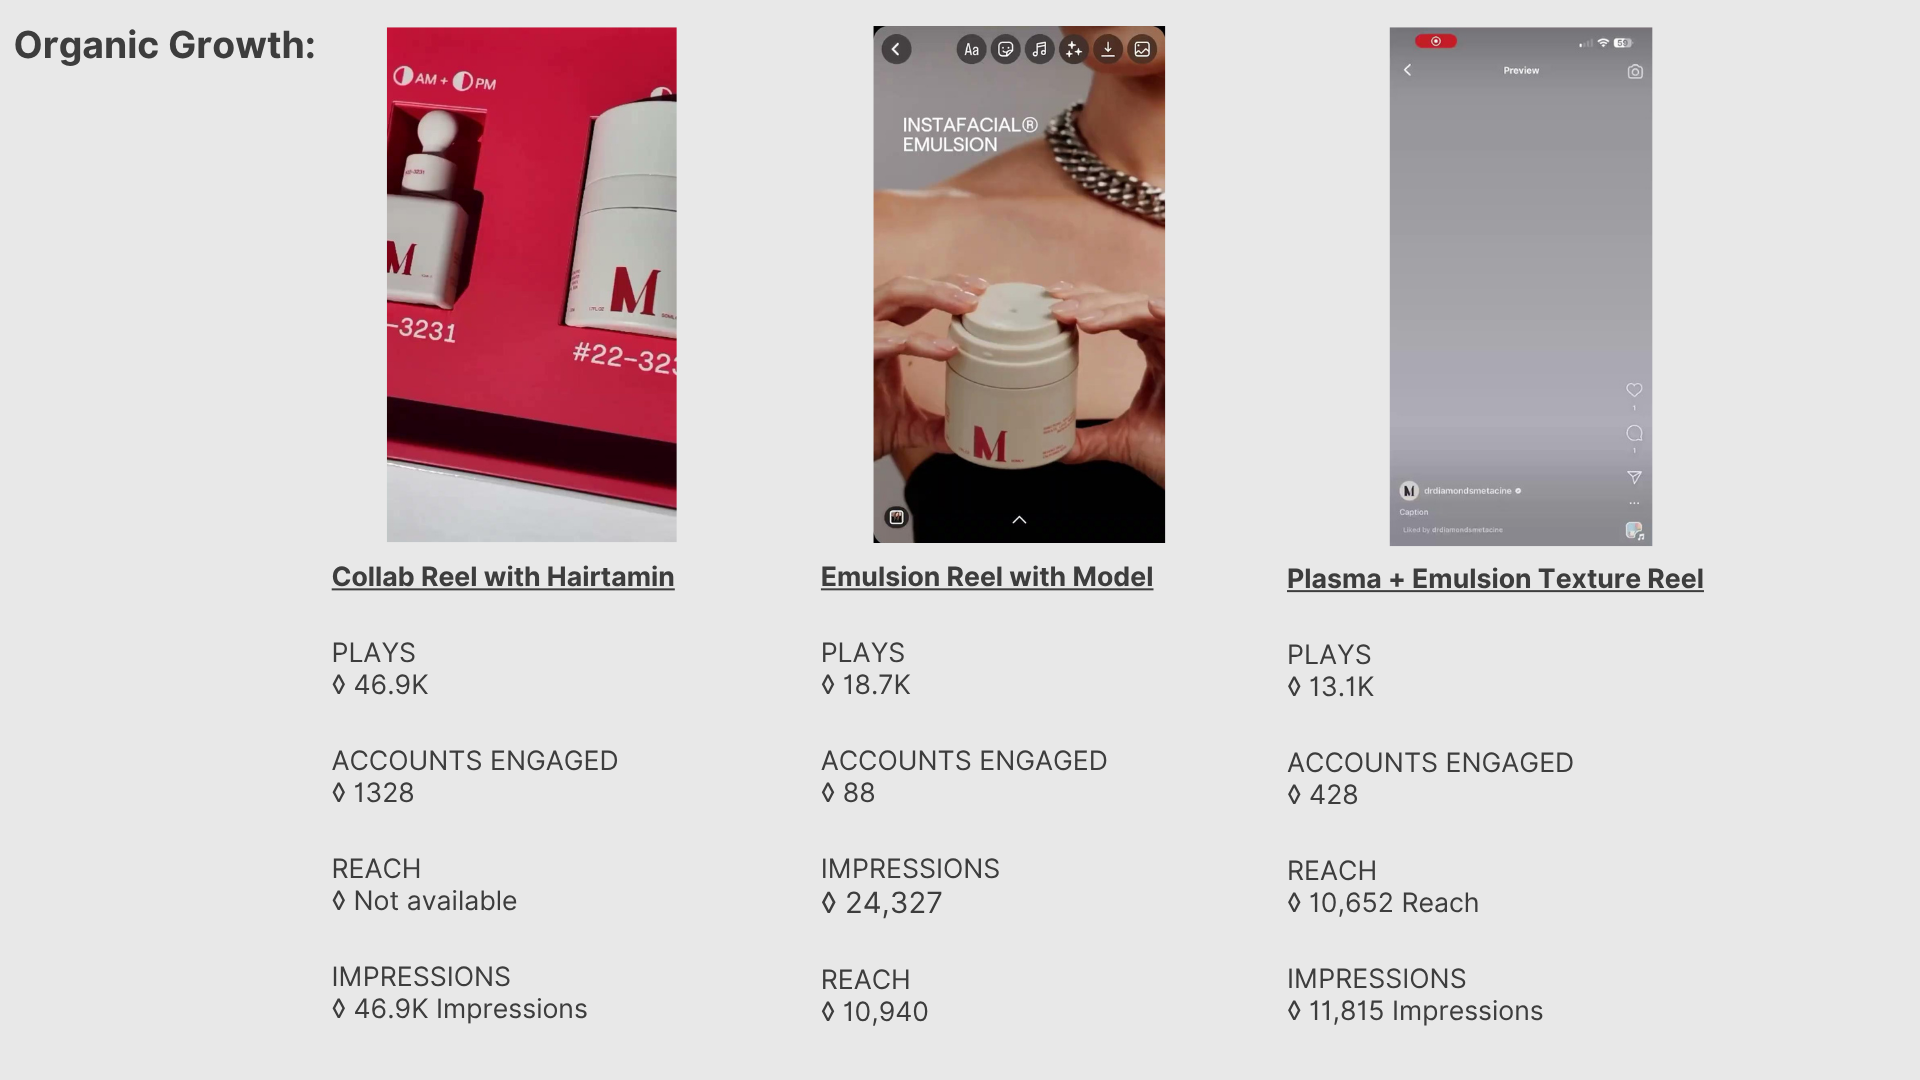The height and width of the screenshot is (1080, 1920).
Task: Tap the music note icon
Action: [x=1039, y=49]
